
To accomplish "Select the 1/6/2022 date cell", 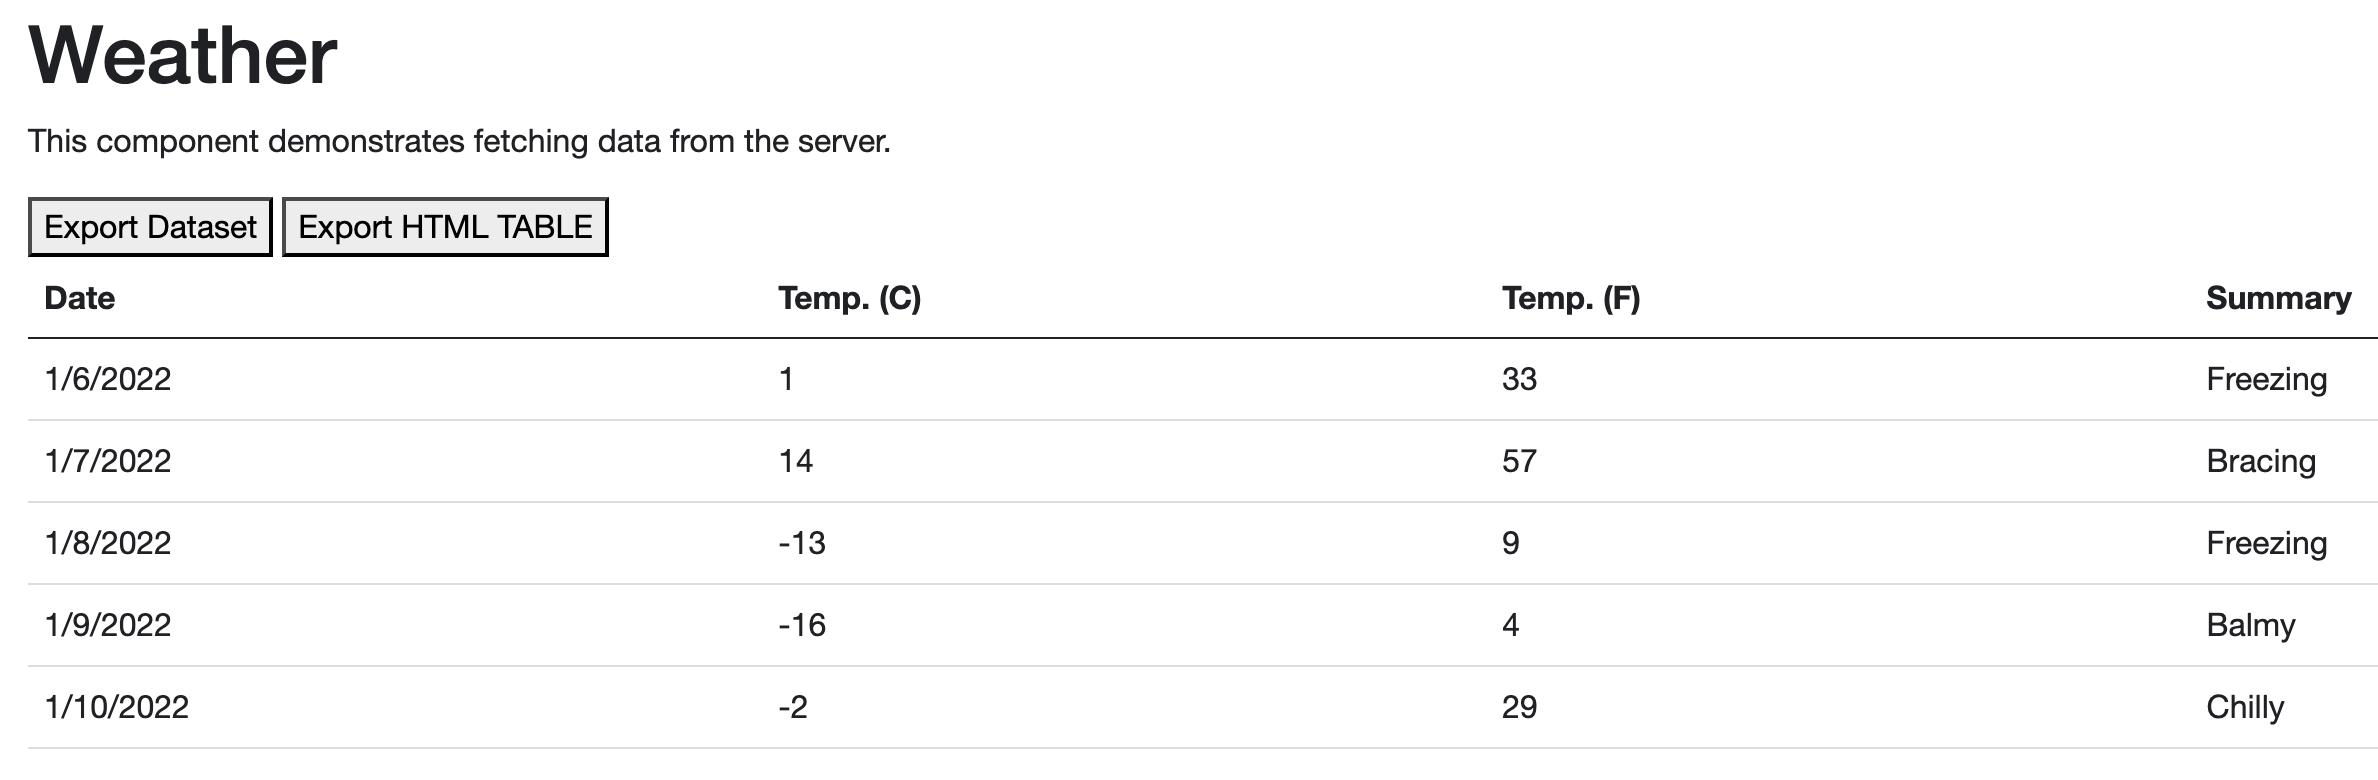I will [x=108, y=379].
